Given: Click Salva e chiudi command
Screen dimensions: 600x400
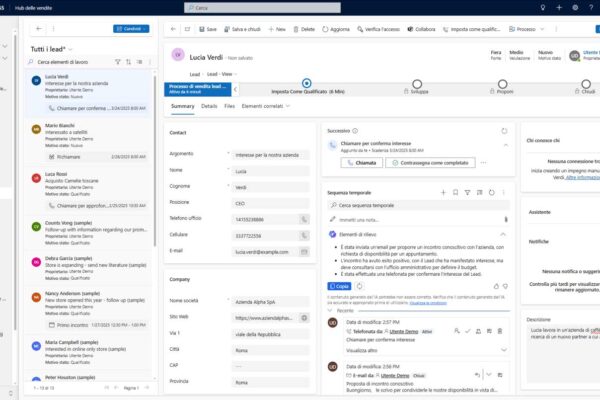Looking at the screenshot, I should click(242, 29).
